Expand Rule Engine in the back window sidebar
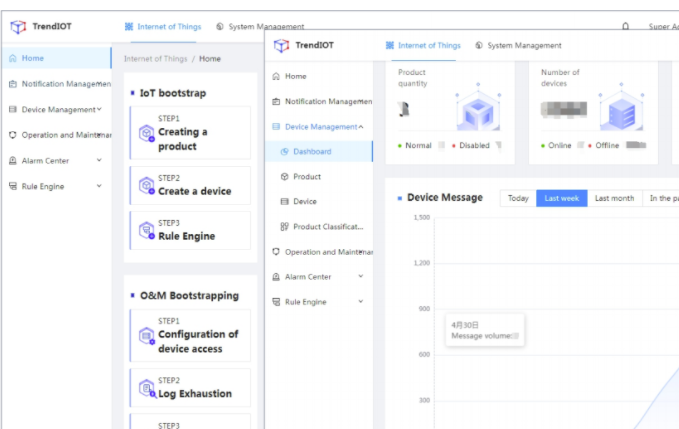The height and width of the screenshot is (429, 679). (98, 186)
